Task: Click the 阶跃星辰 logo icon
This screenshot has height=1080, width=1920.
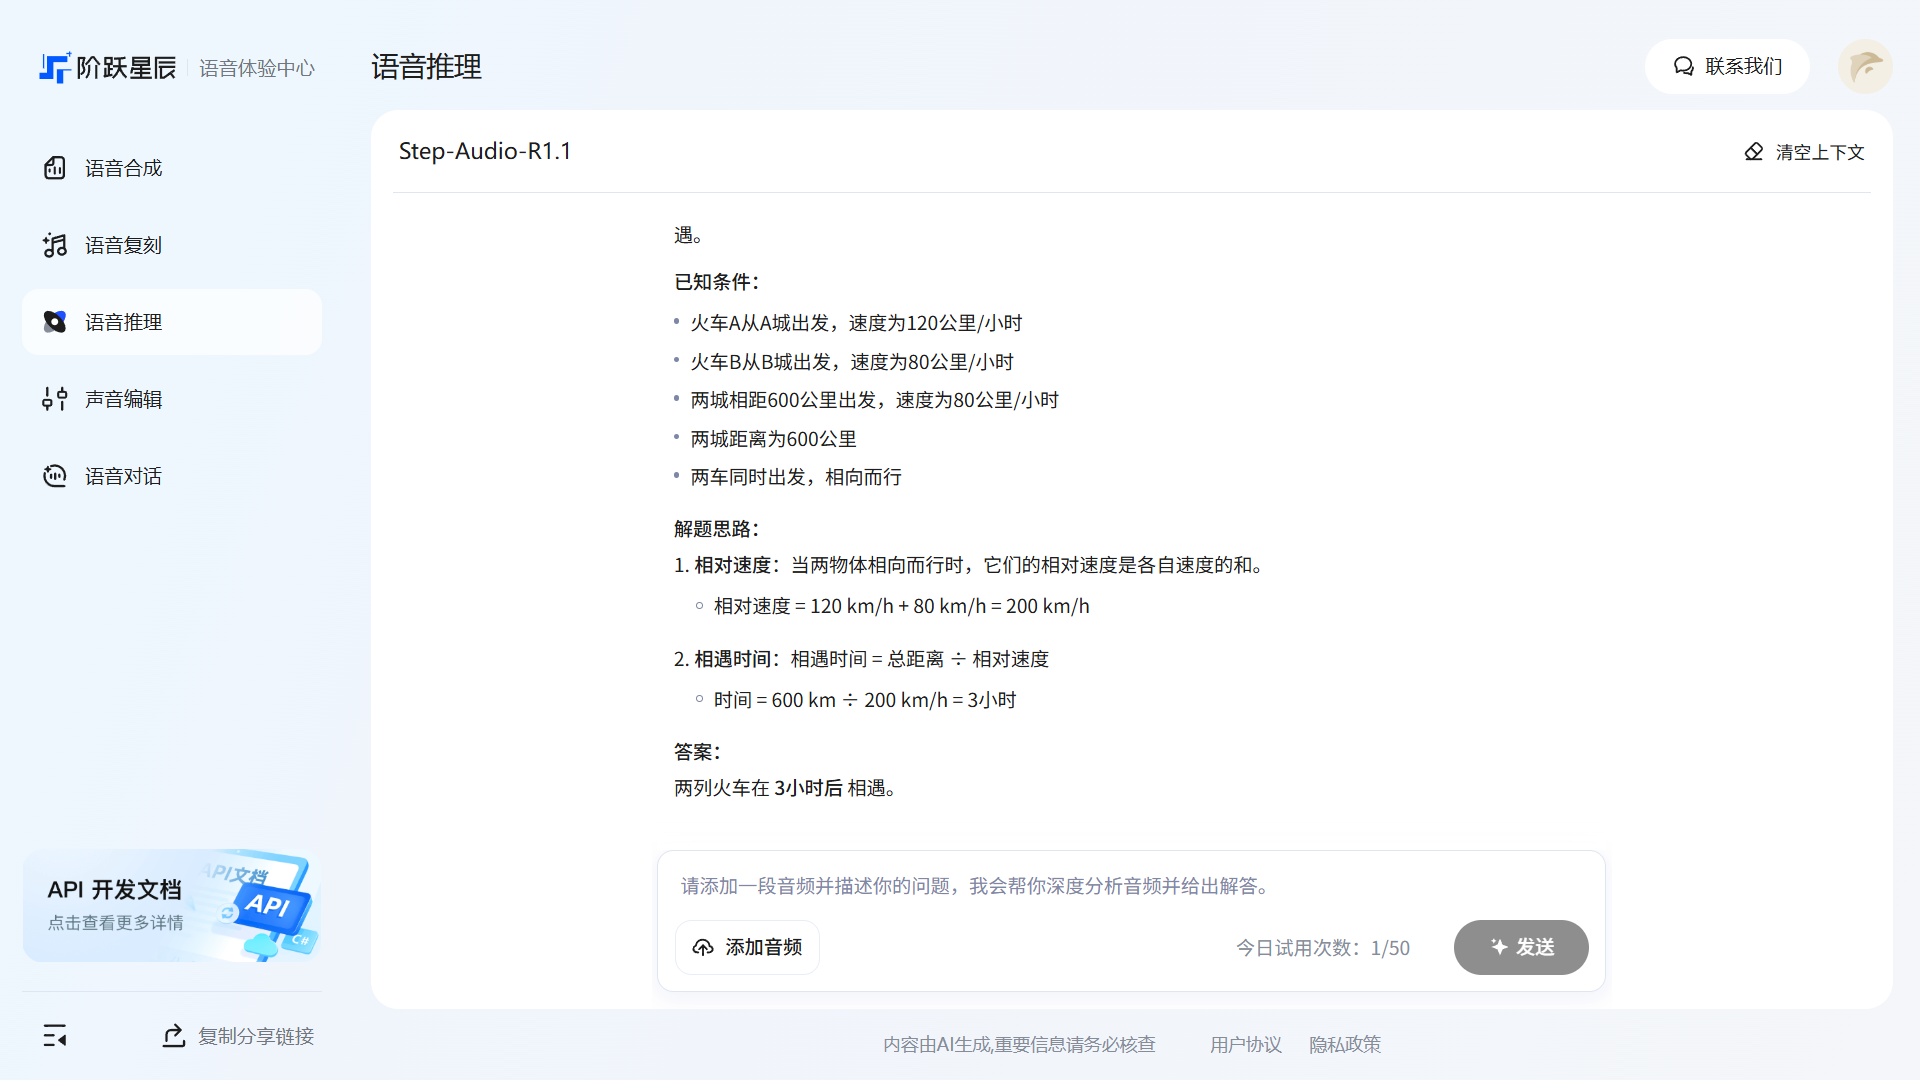Action: 56,67
